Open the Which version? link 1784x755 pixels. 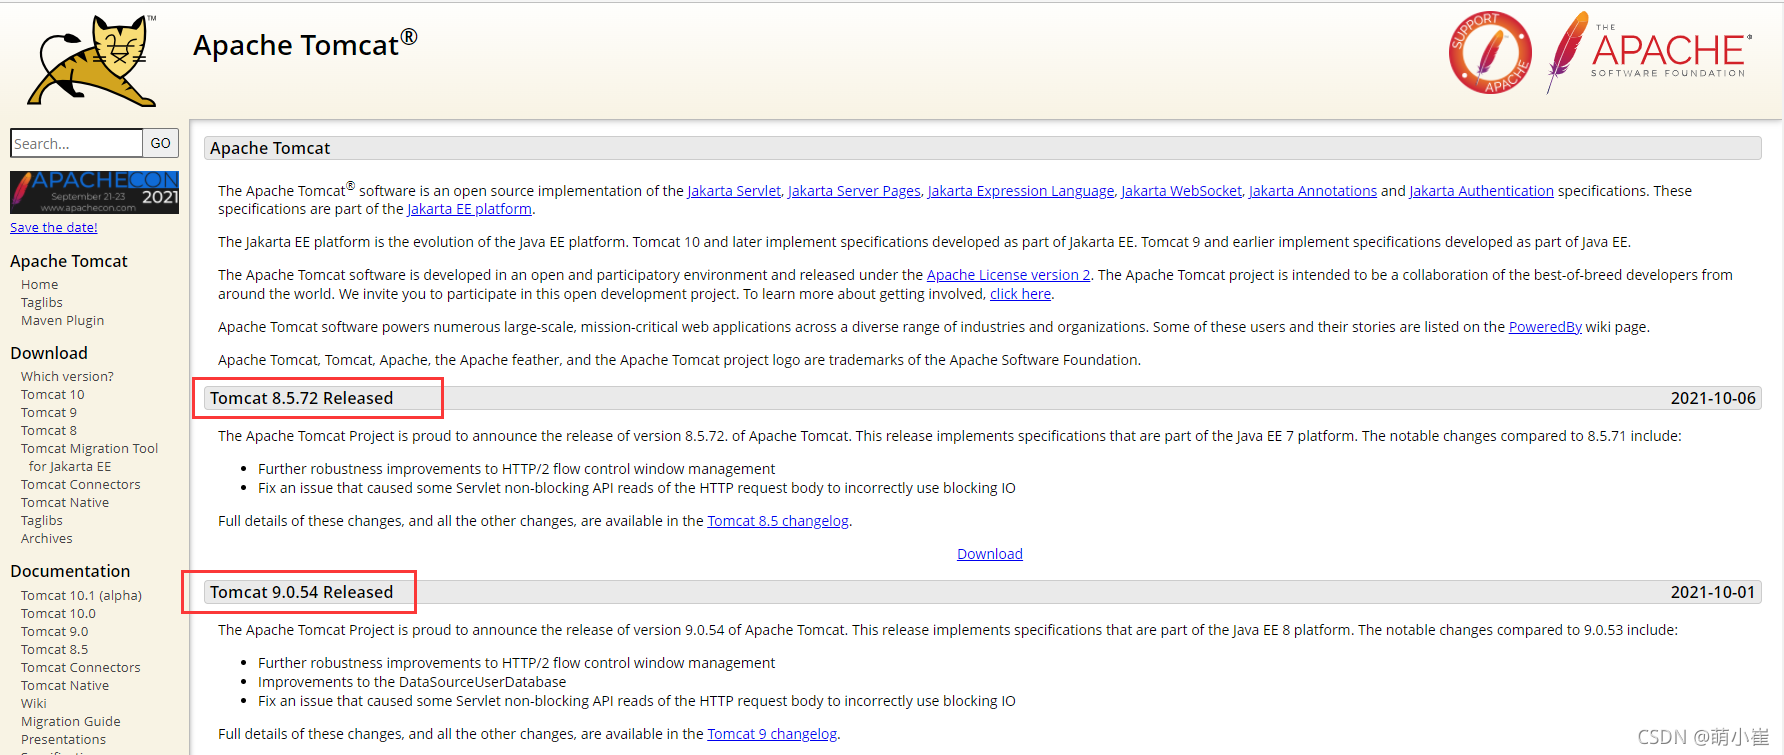coord(67,377)
